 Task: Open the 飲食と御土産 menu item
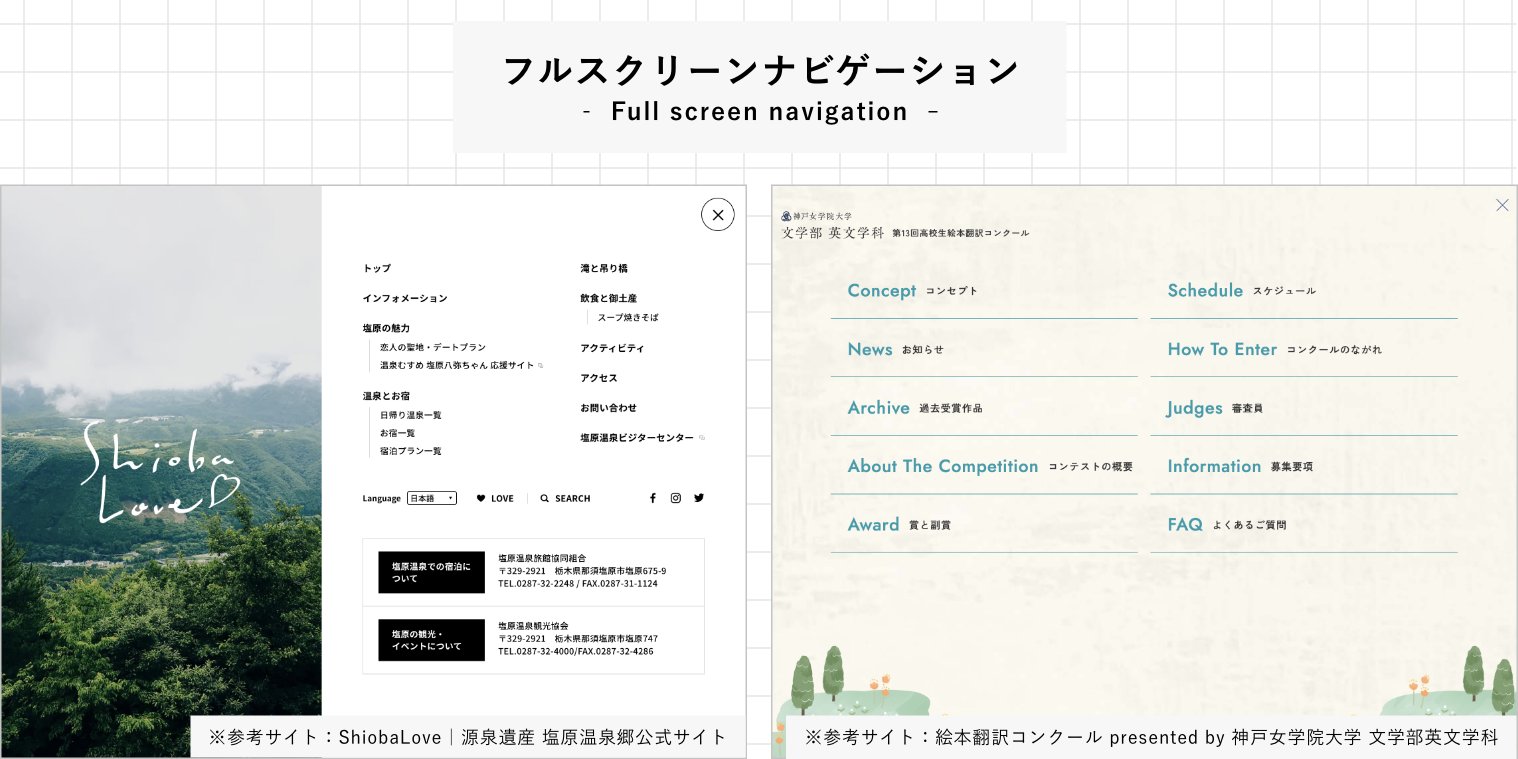[x=608, y=298]
